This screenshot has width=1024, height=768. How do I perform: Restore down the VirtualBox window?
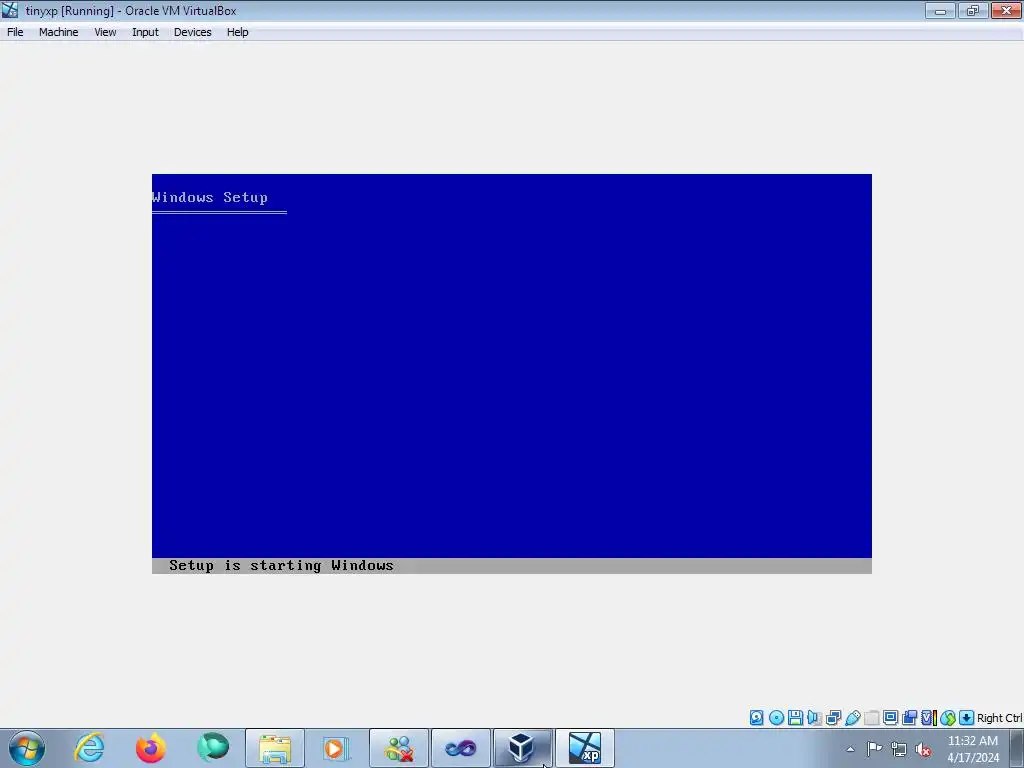pyautogui.click(x=973, y=10)
